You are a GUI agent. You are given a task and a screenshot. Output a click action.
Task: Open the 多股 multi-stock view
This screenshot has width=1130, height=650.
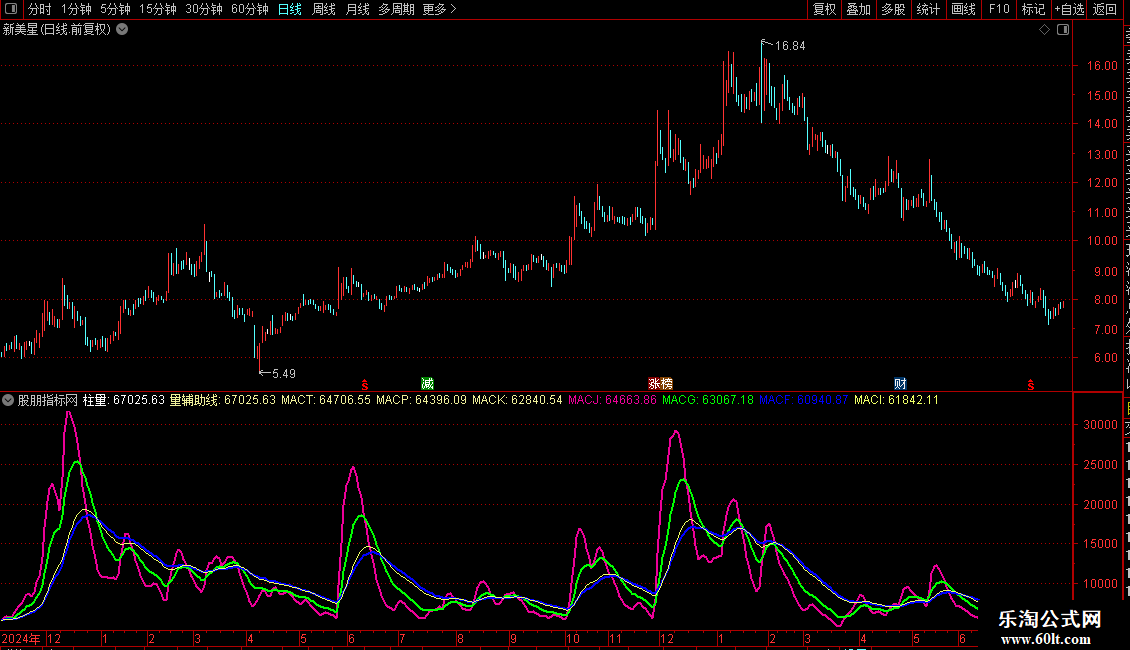894,9
